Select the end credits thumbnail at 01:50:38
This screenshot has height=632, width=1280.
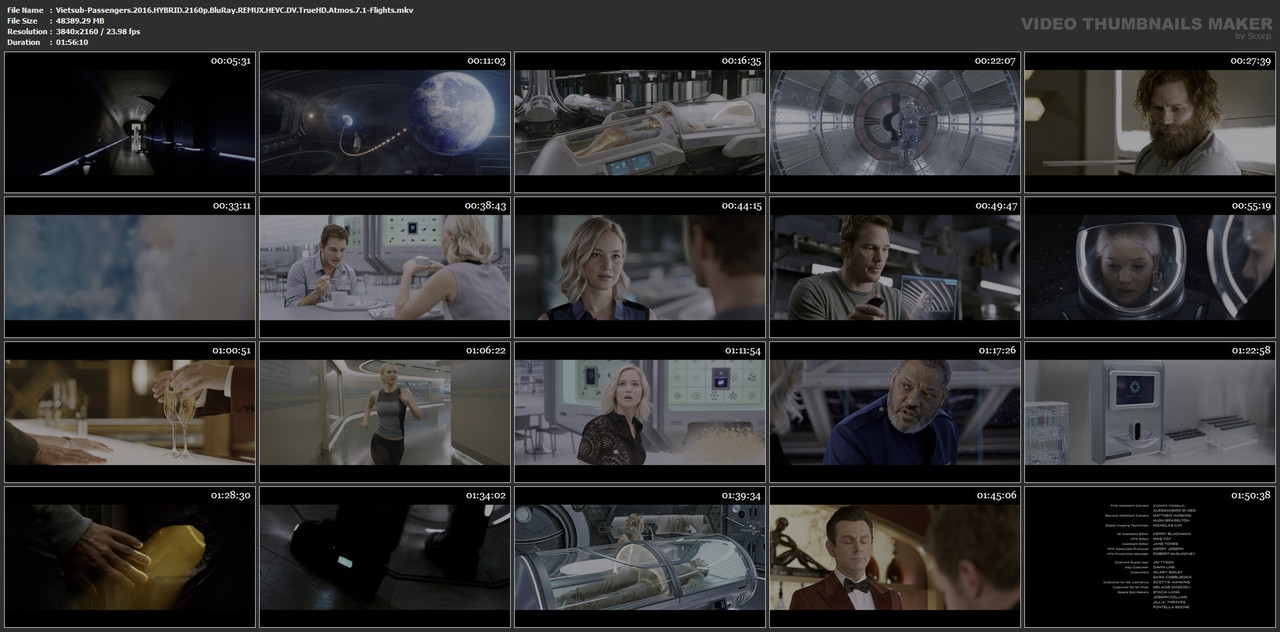(x=1150, y=556)
